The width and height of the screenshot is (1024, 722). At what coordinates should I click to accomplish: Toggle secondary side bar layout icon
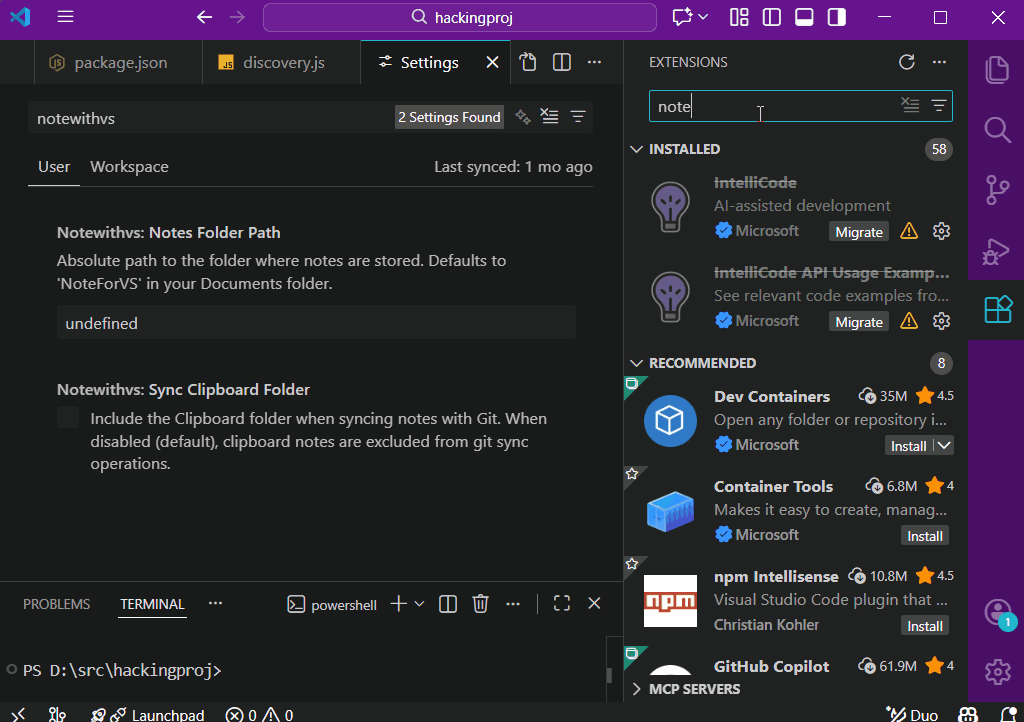837,17
